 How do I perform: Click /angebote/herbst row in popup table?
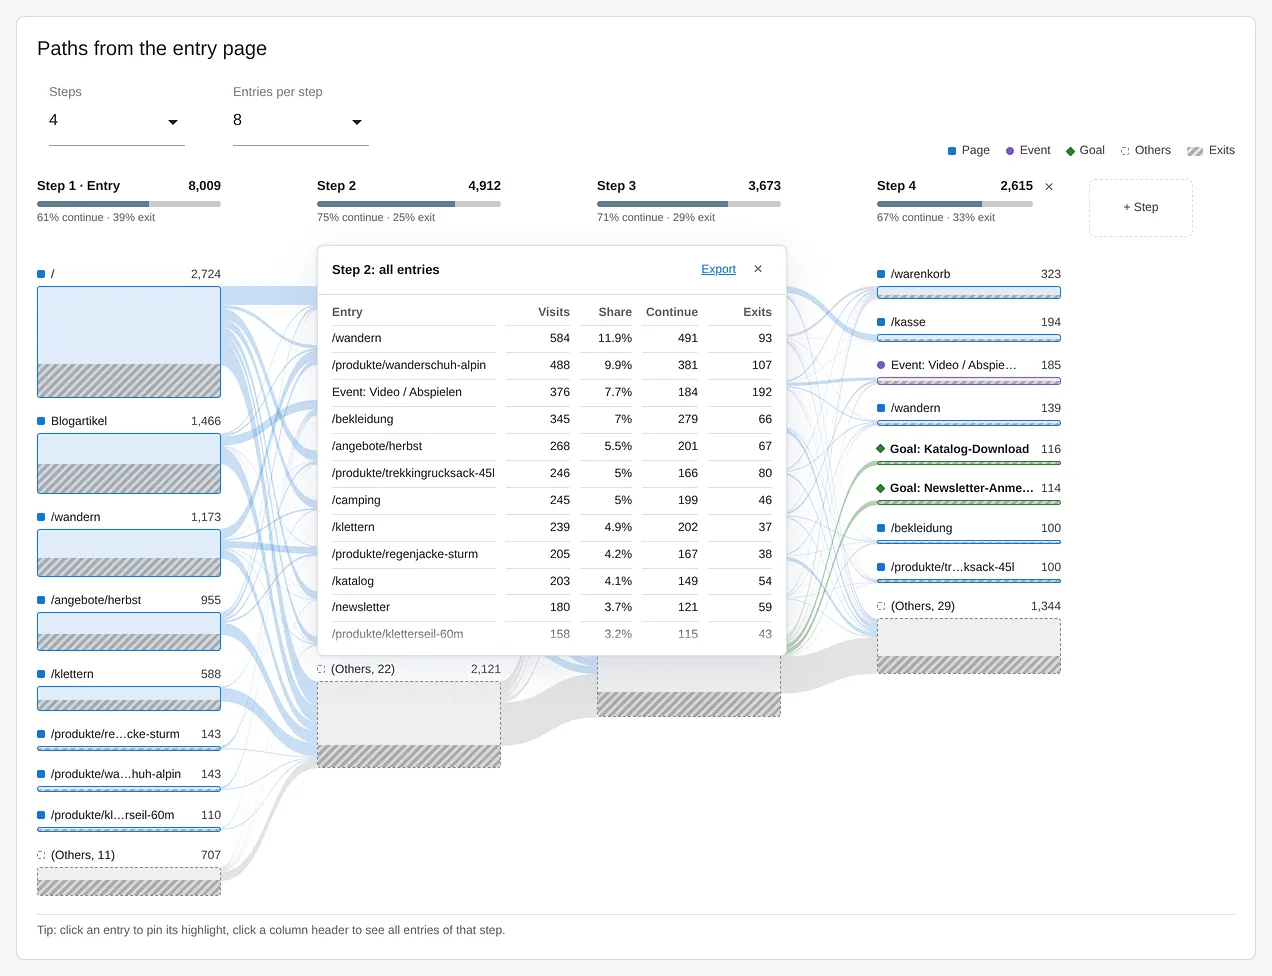(x=552, y=446)
